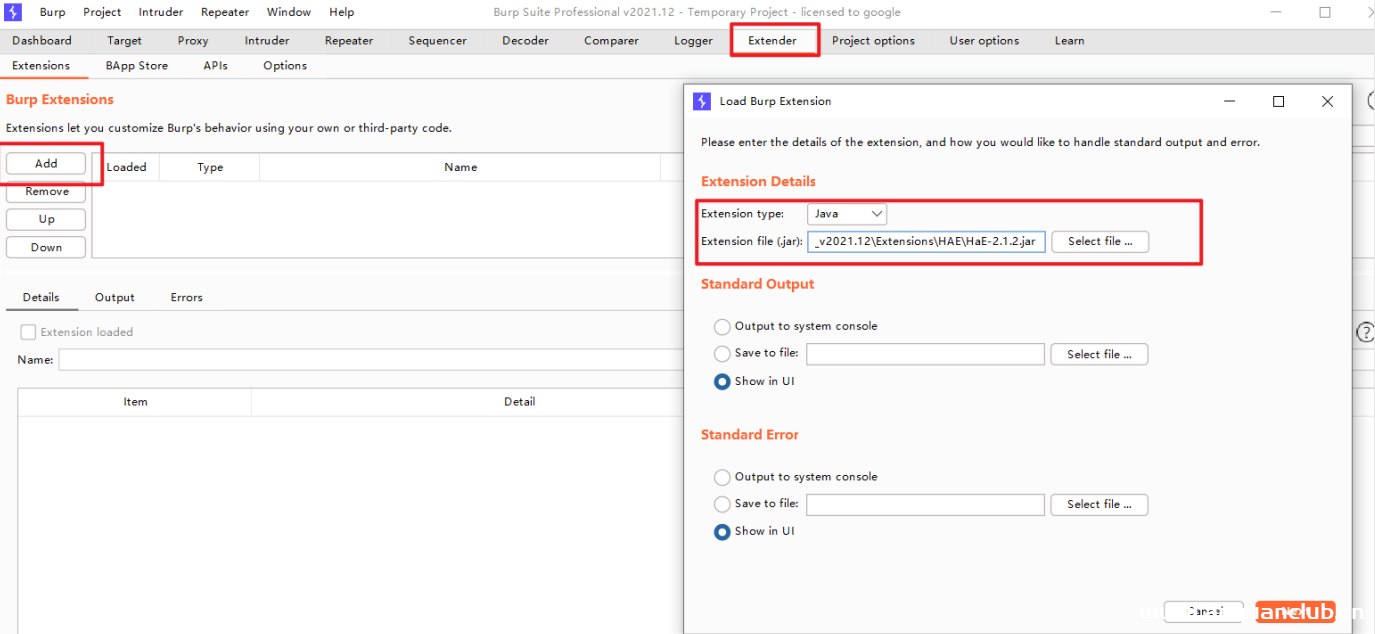Click the Burp Suite logo icon in title bar

pos(14,12)
